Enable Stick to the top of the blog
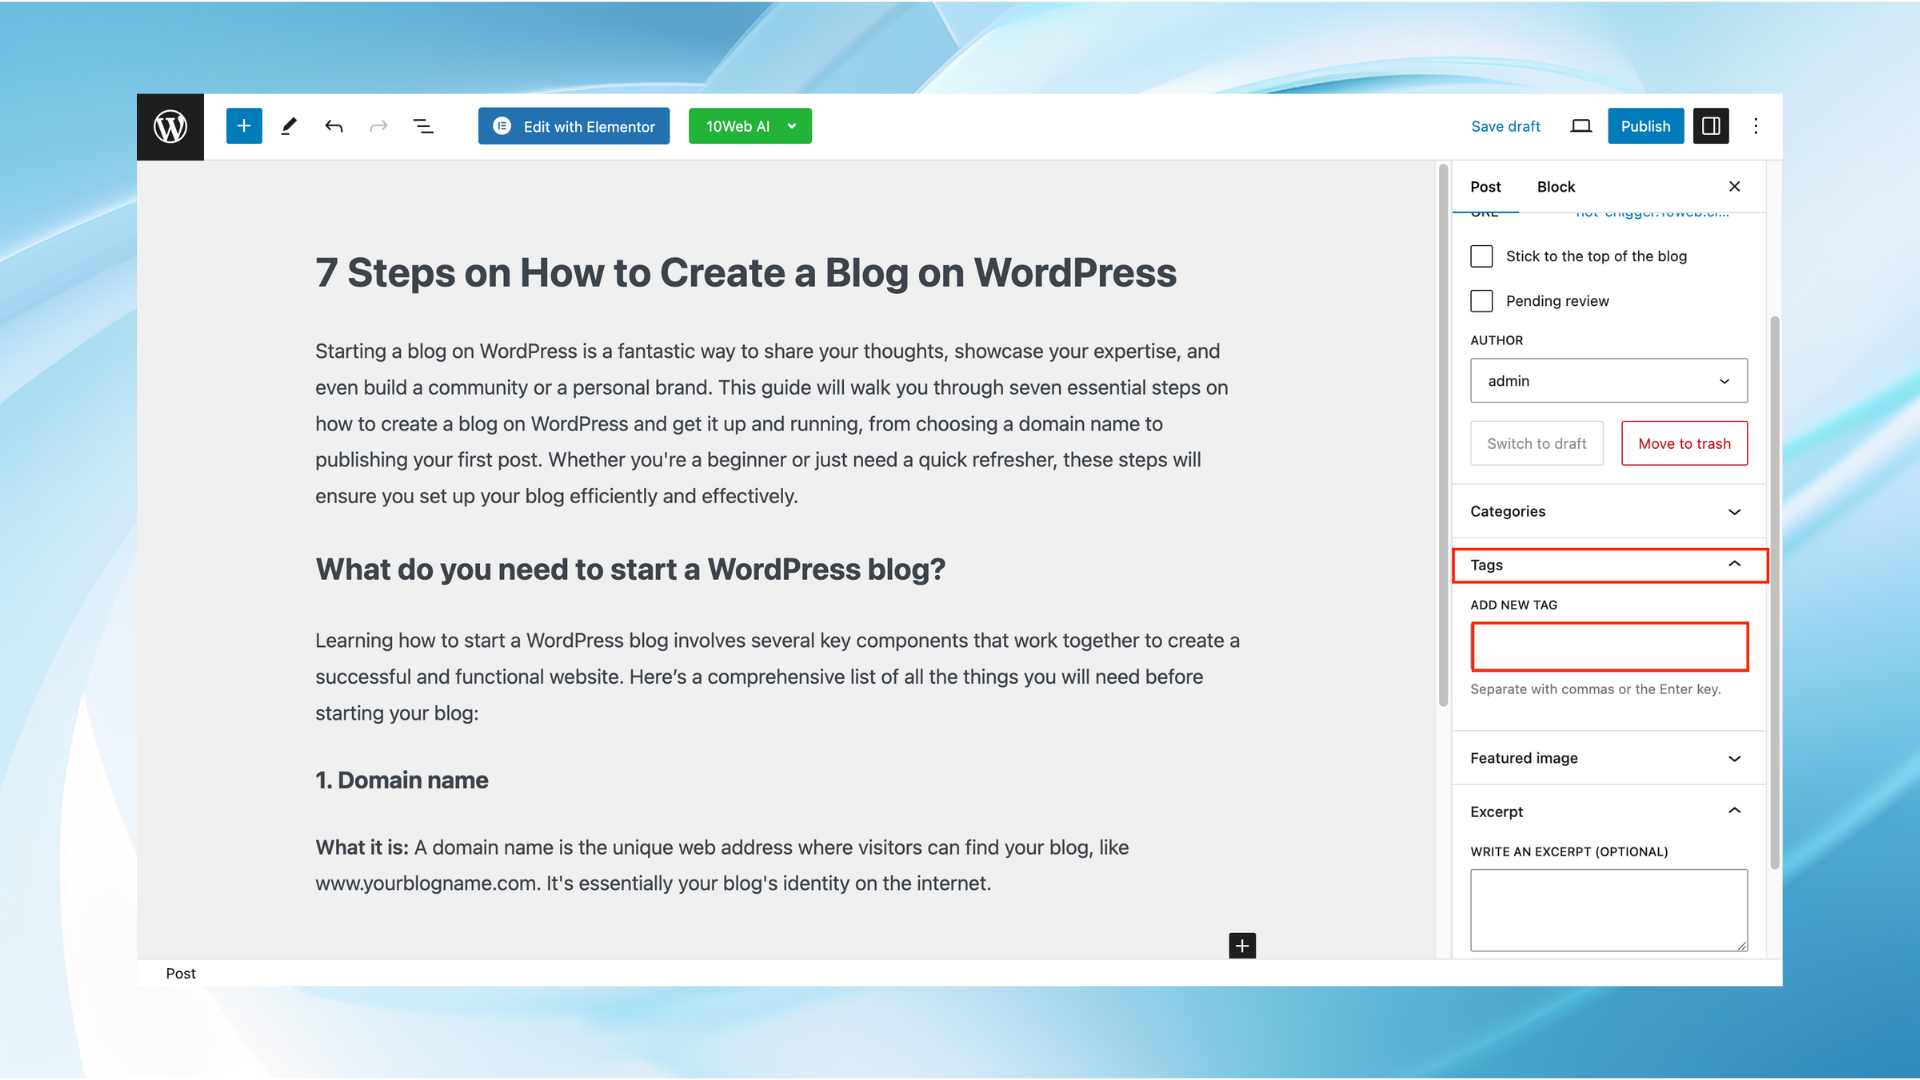Image resolution: width=1920 pixels, height=1080 pixels. point(1482,256)
